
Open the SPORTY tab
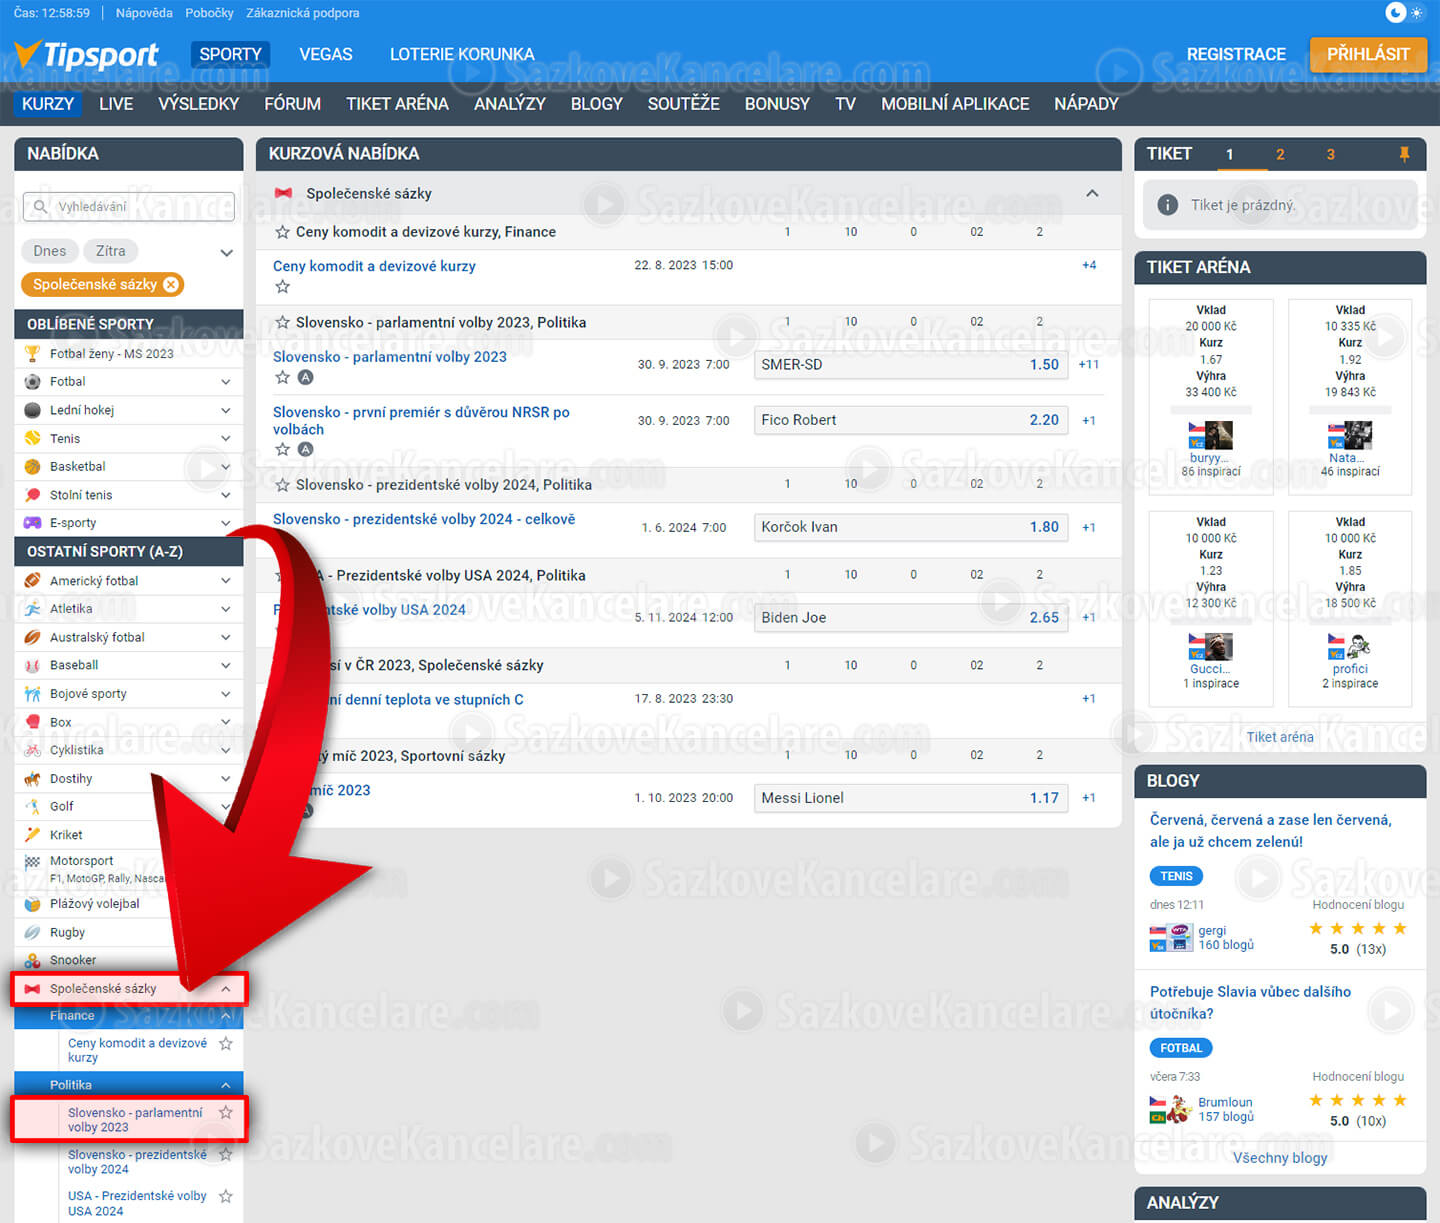click(230, 54)
